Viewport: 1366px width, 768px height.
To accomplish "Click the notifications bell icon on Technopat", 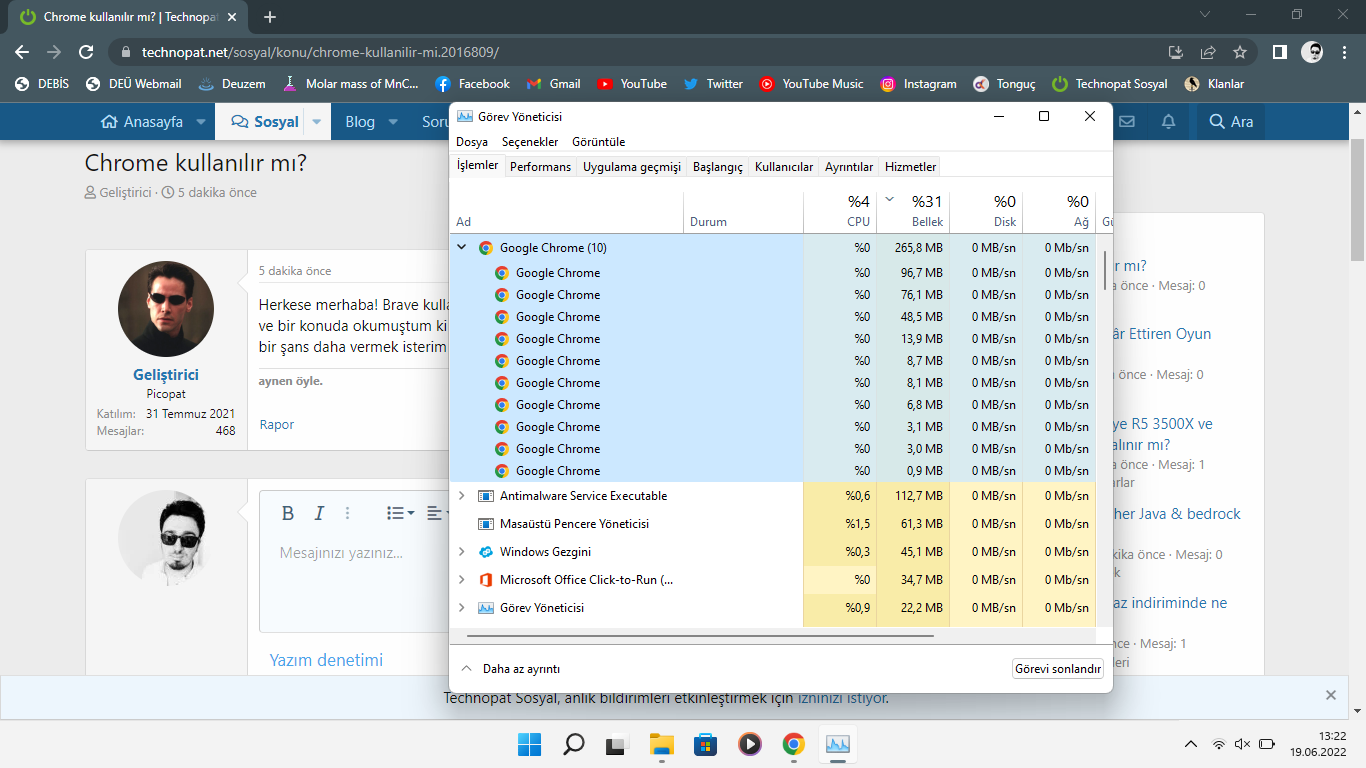I will [x=1168, y=121].
